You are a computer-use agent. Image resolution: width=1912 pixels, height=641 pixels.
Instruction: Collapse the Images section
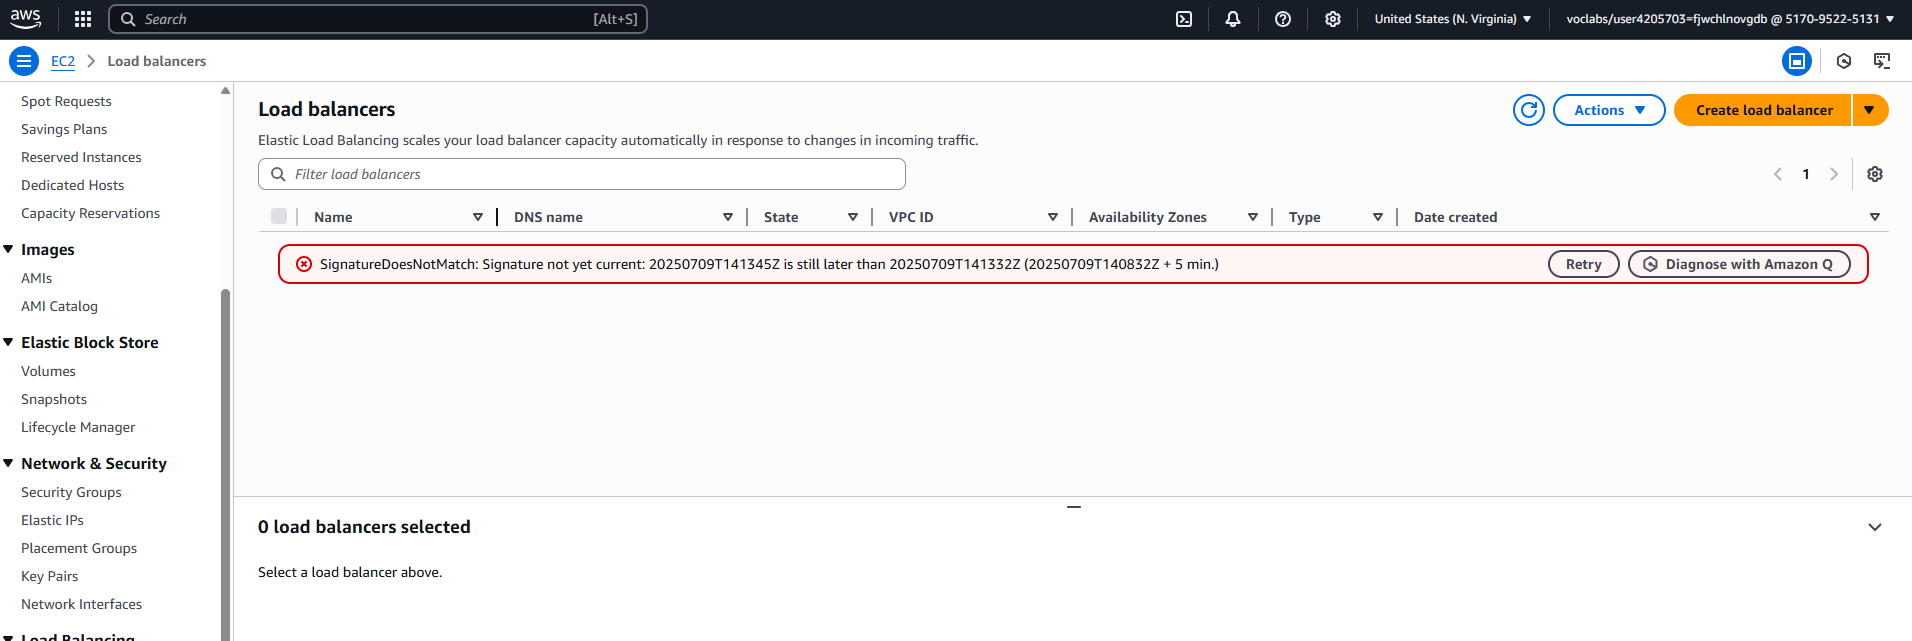pyautogui.click(x=9, y=249)
